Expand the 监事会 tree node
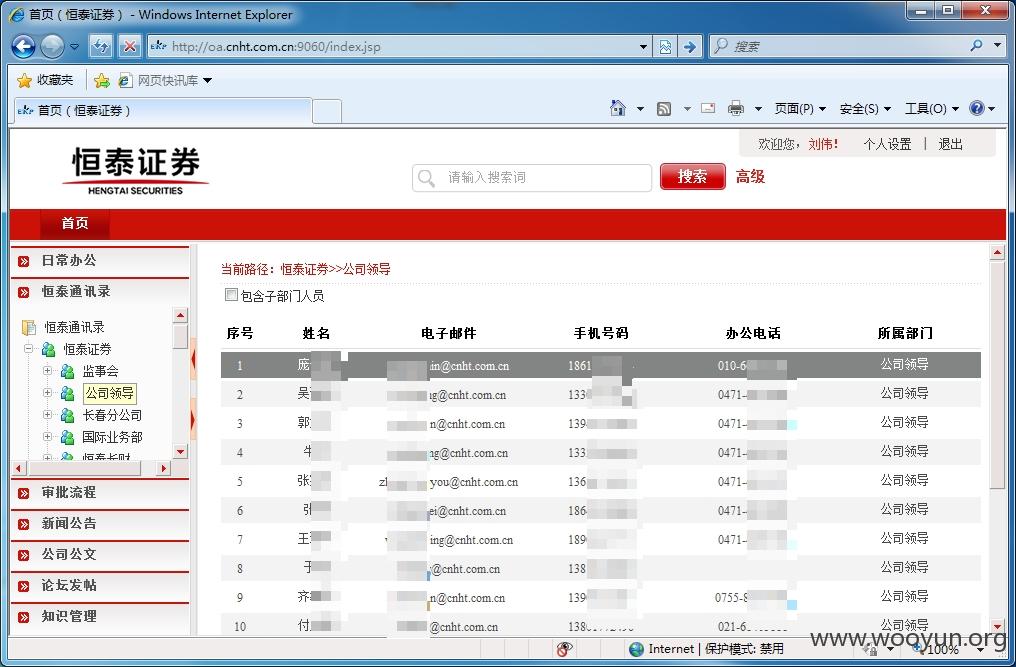 [x=47, y=371]
